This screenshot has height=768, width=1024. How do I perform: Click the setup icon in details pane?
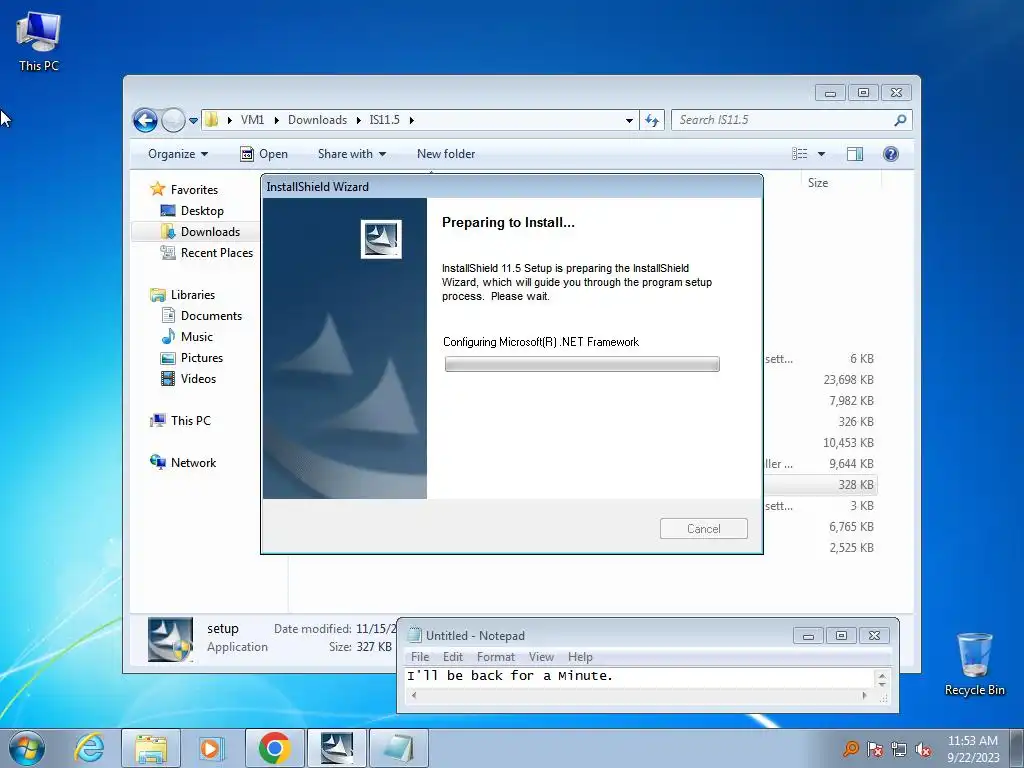pyautogui.click(x=170, y=639)
